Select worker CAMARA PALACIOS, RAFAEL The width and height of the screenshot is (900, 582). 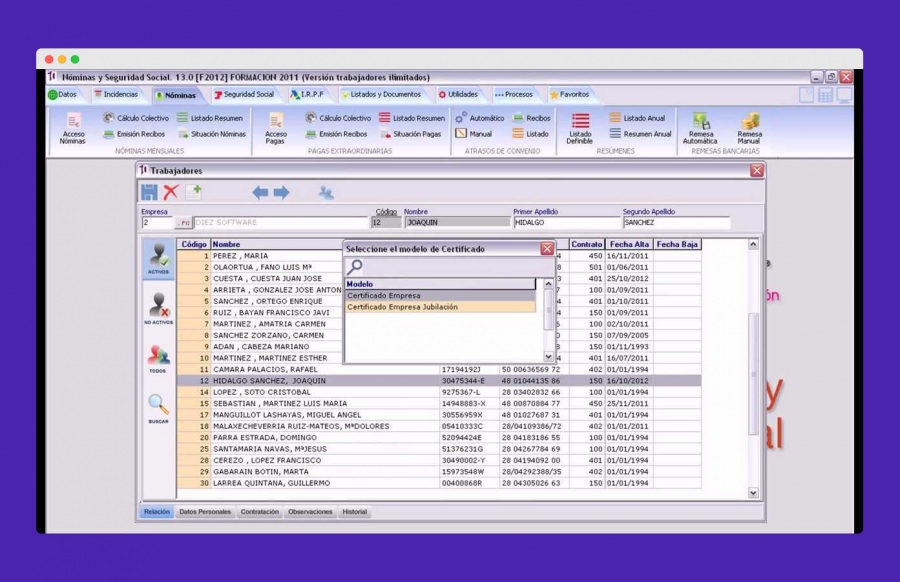tap(439, 370)
